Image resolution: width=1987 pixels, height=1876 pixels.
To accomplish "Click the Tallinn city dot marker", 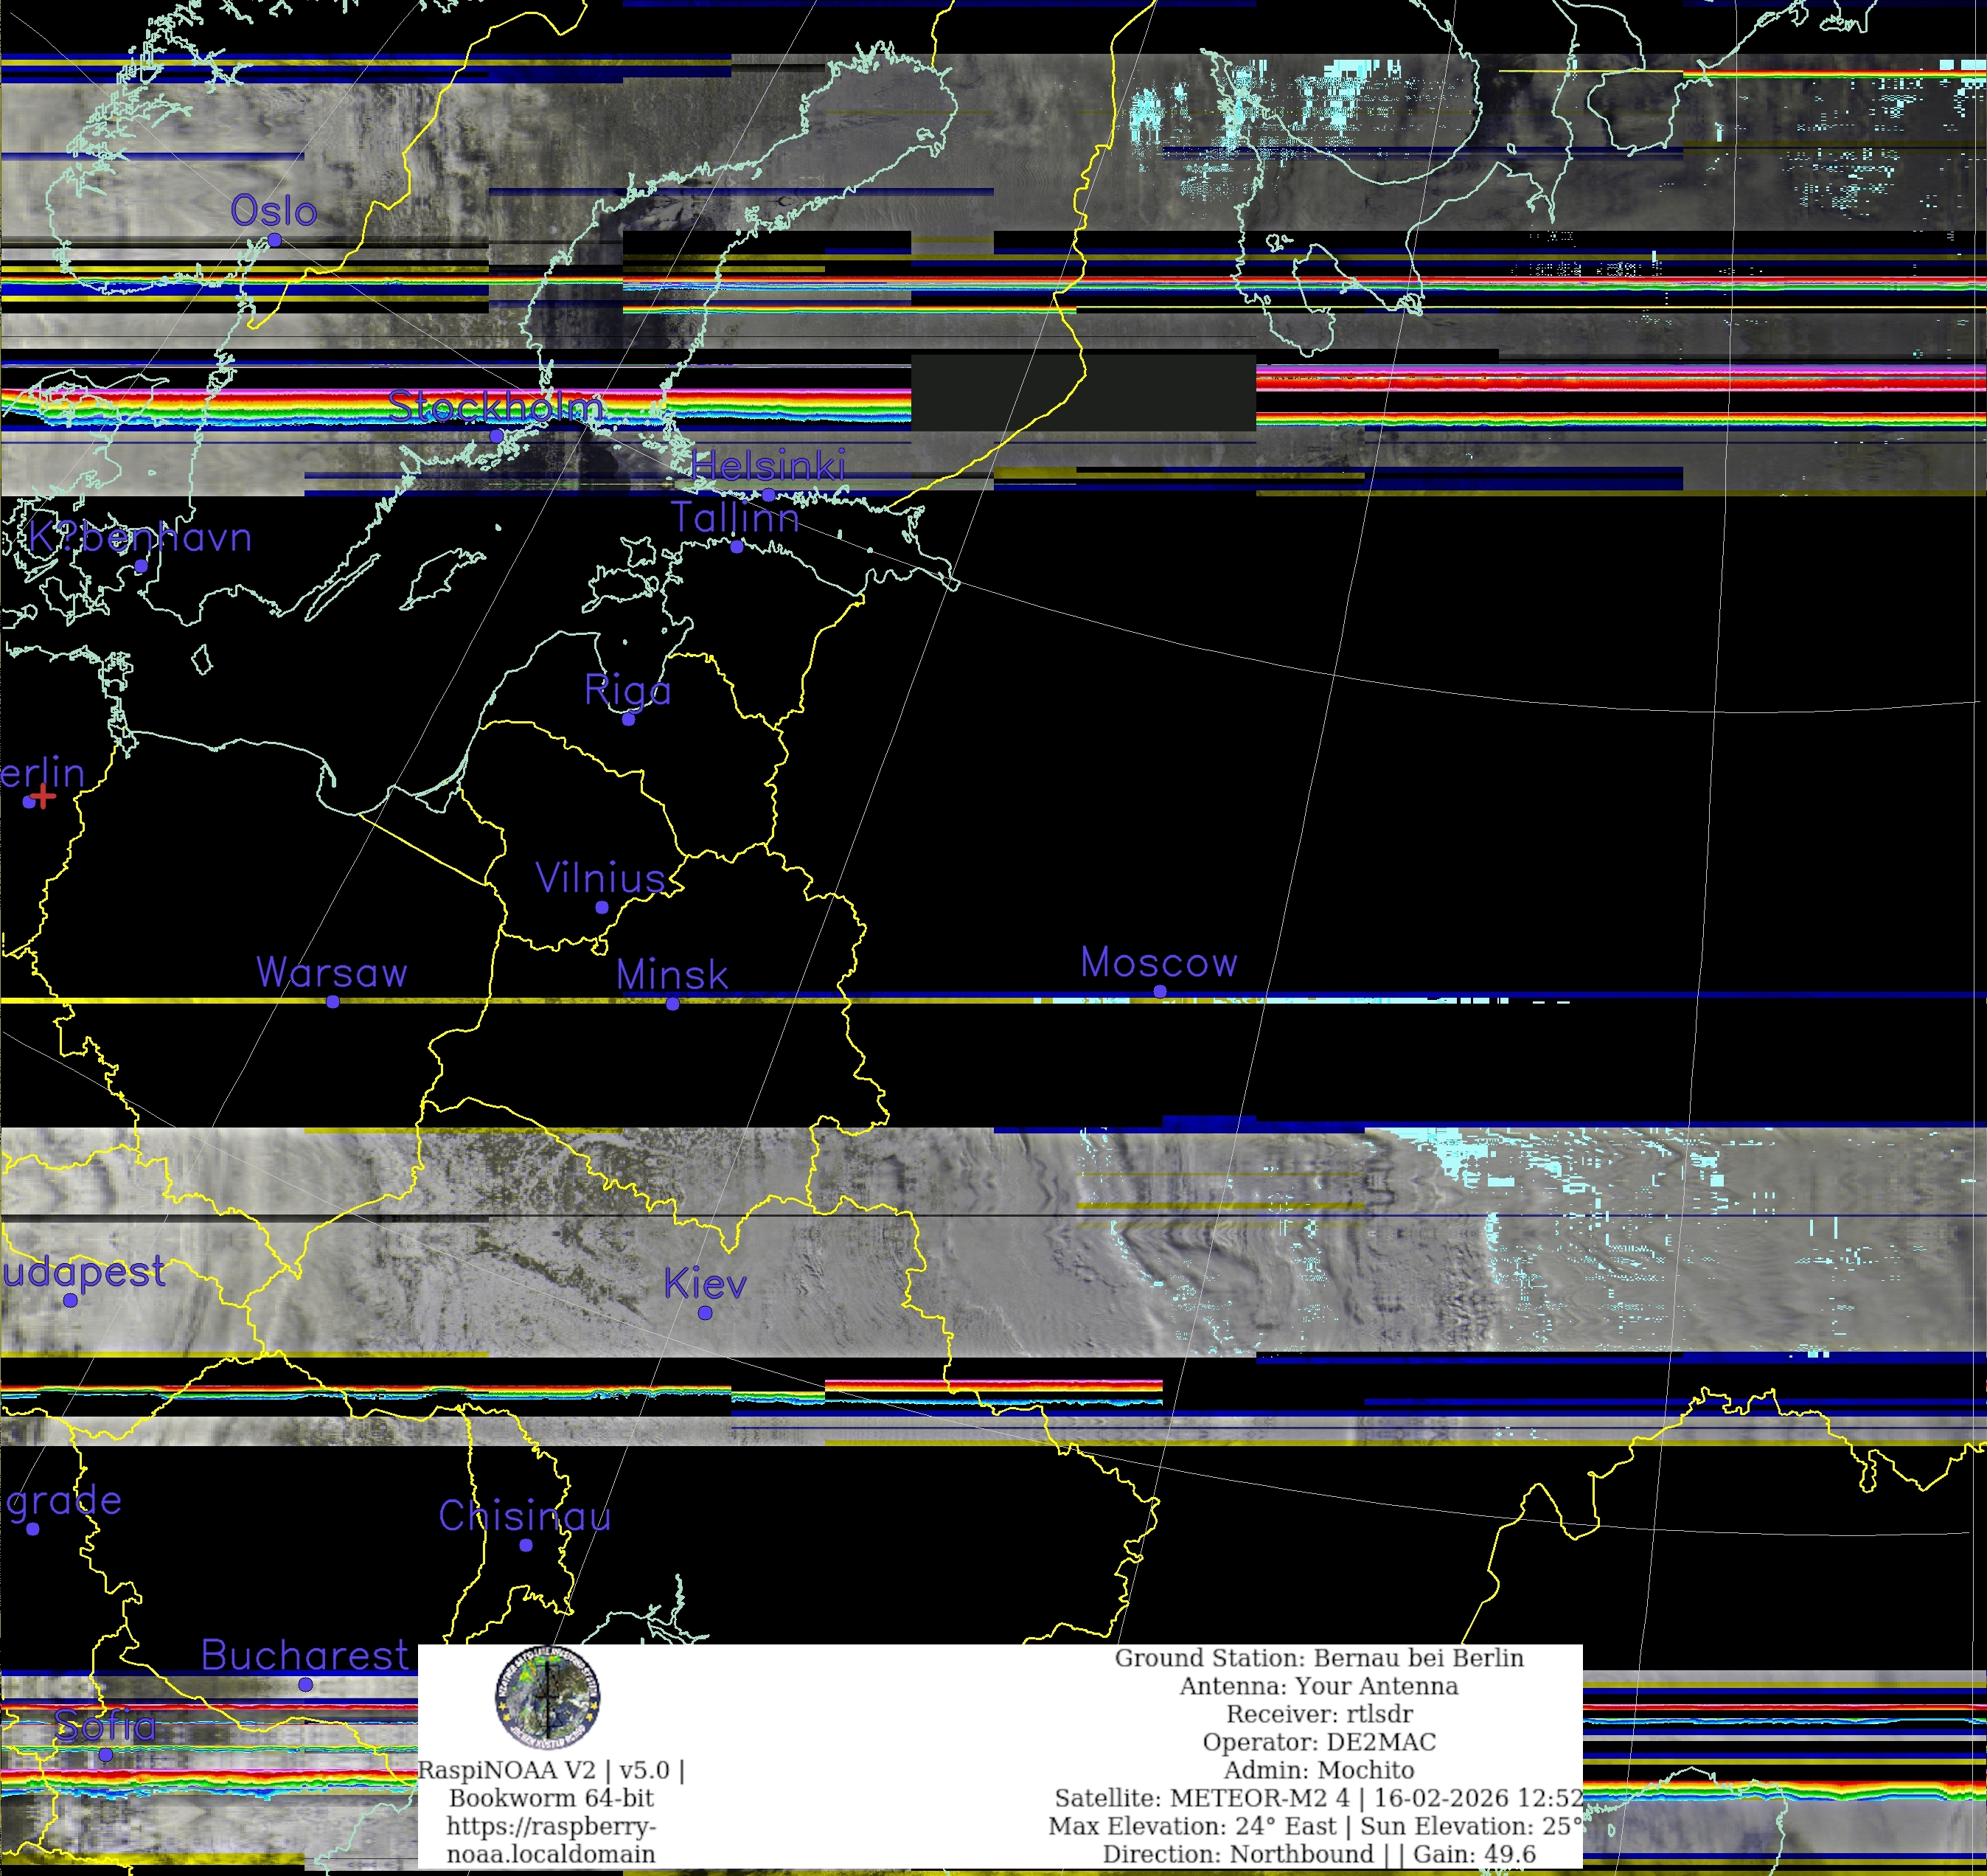I will click(x=737, y=547).
